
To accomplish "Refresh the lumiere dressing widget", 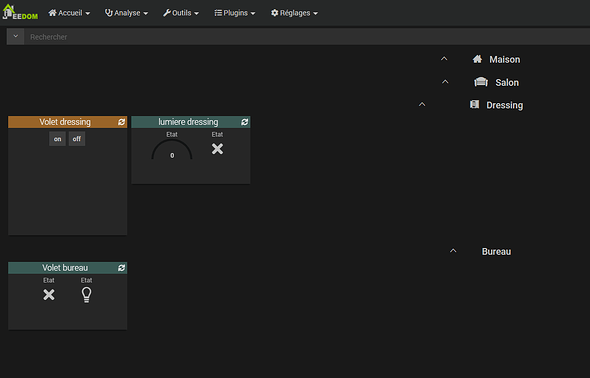I will (245, 122).
